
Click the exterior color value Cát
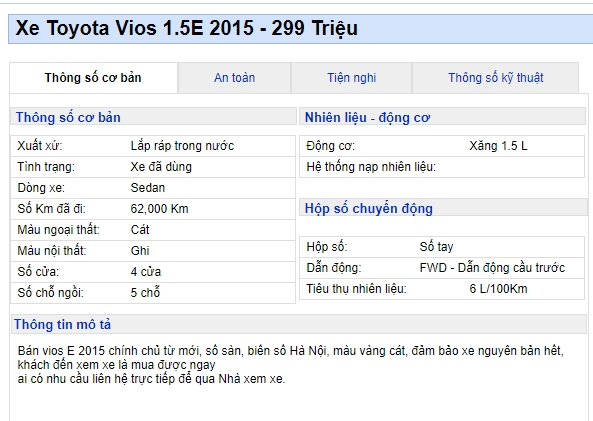(140, 230)
